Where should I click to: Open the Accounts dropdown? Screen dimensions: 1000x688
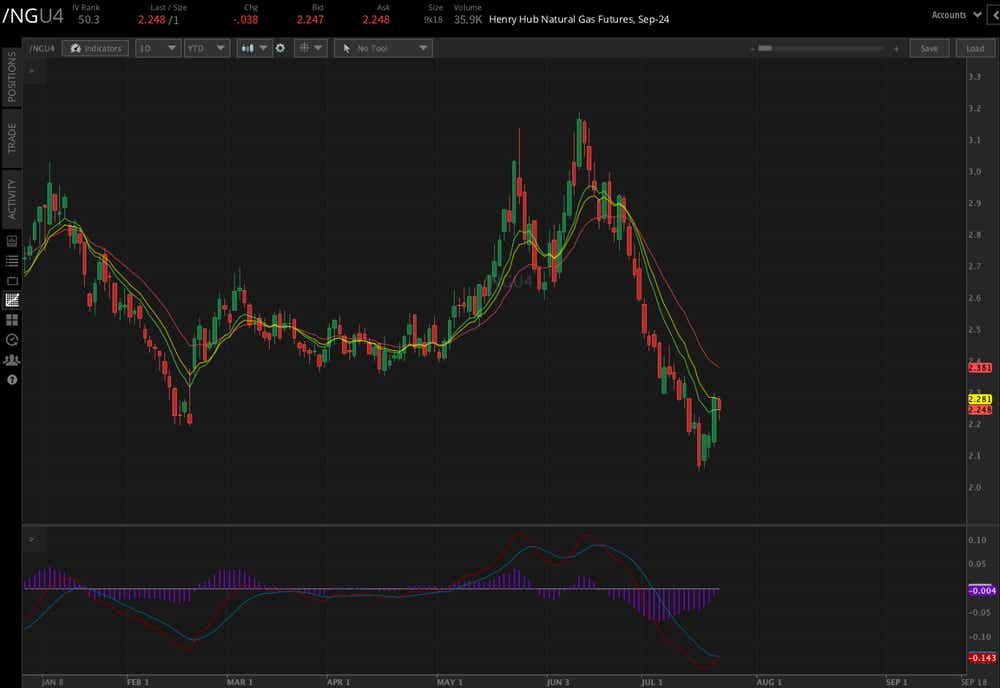955,14
